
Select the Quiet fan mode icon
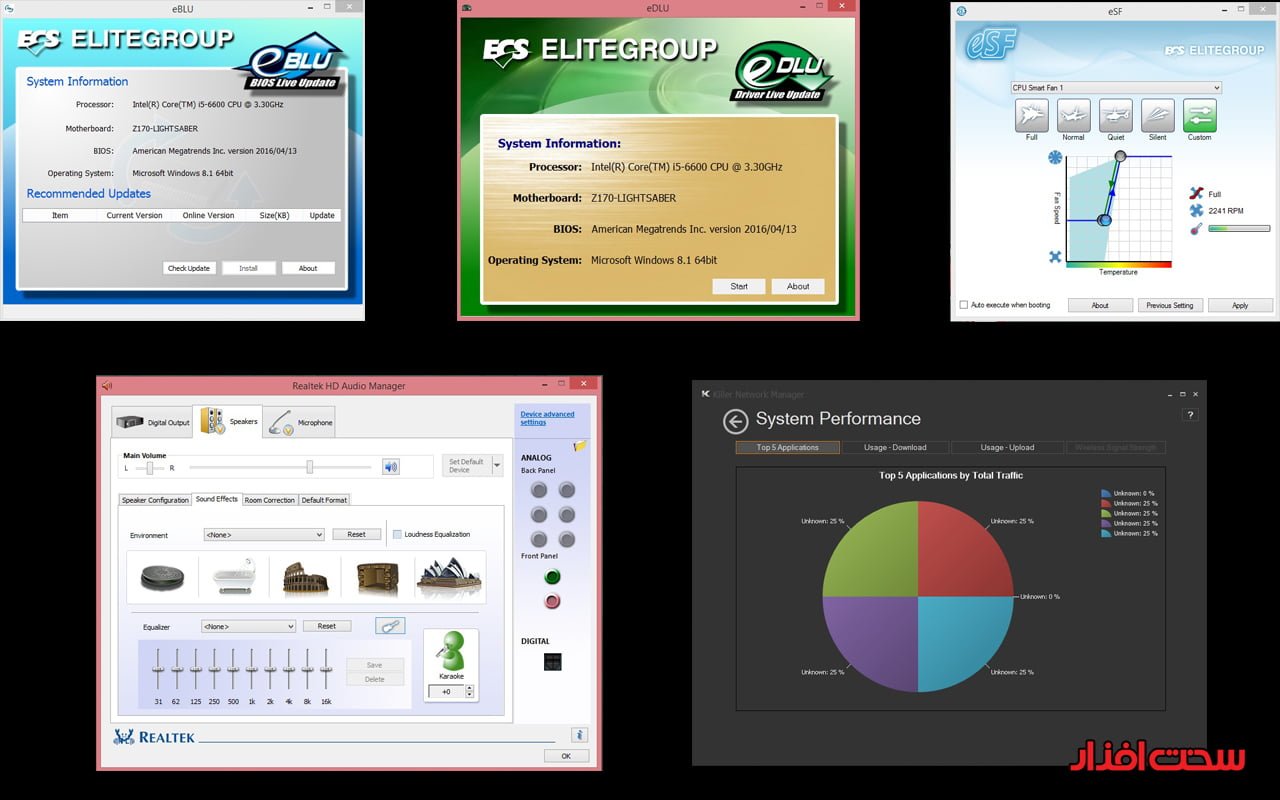click(x=1115, y=115)
